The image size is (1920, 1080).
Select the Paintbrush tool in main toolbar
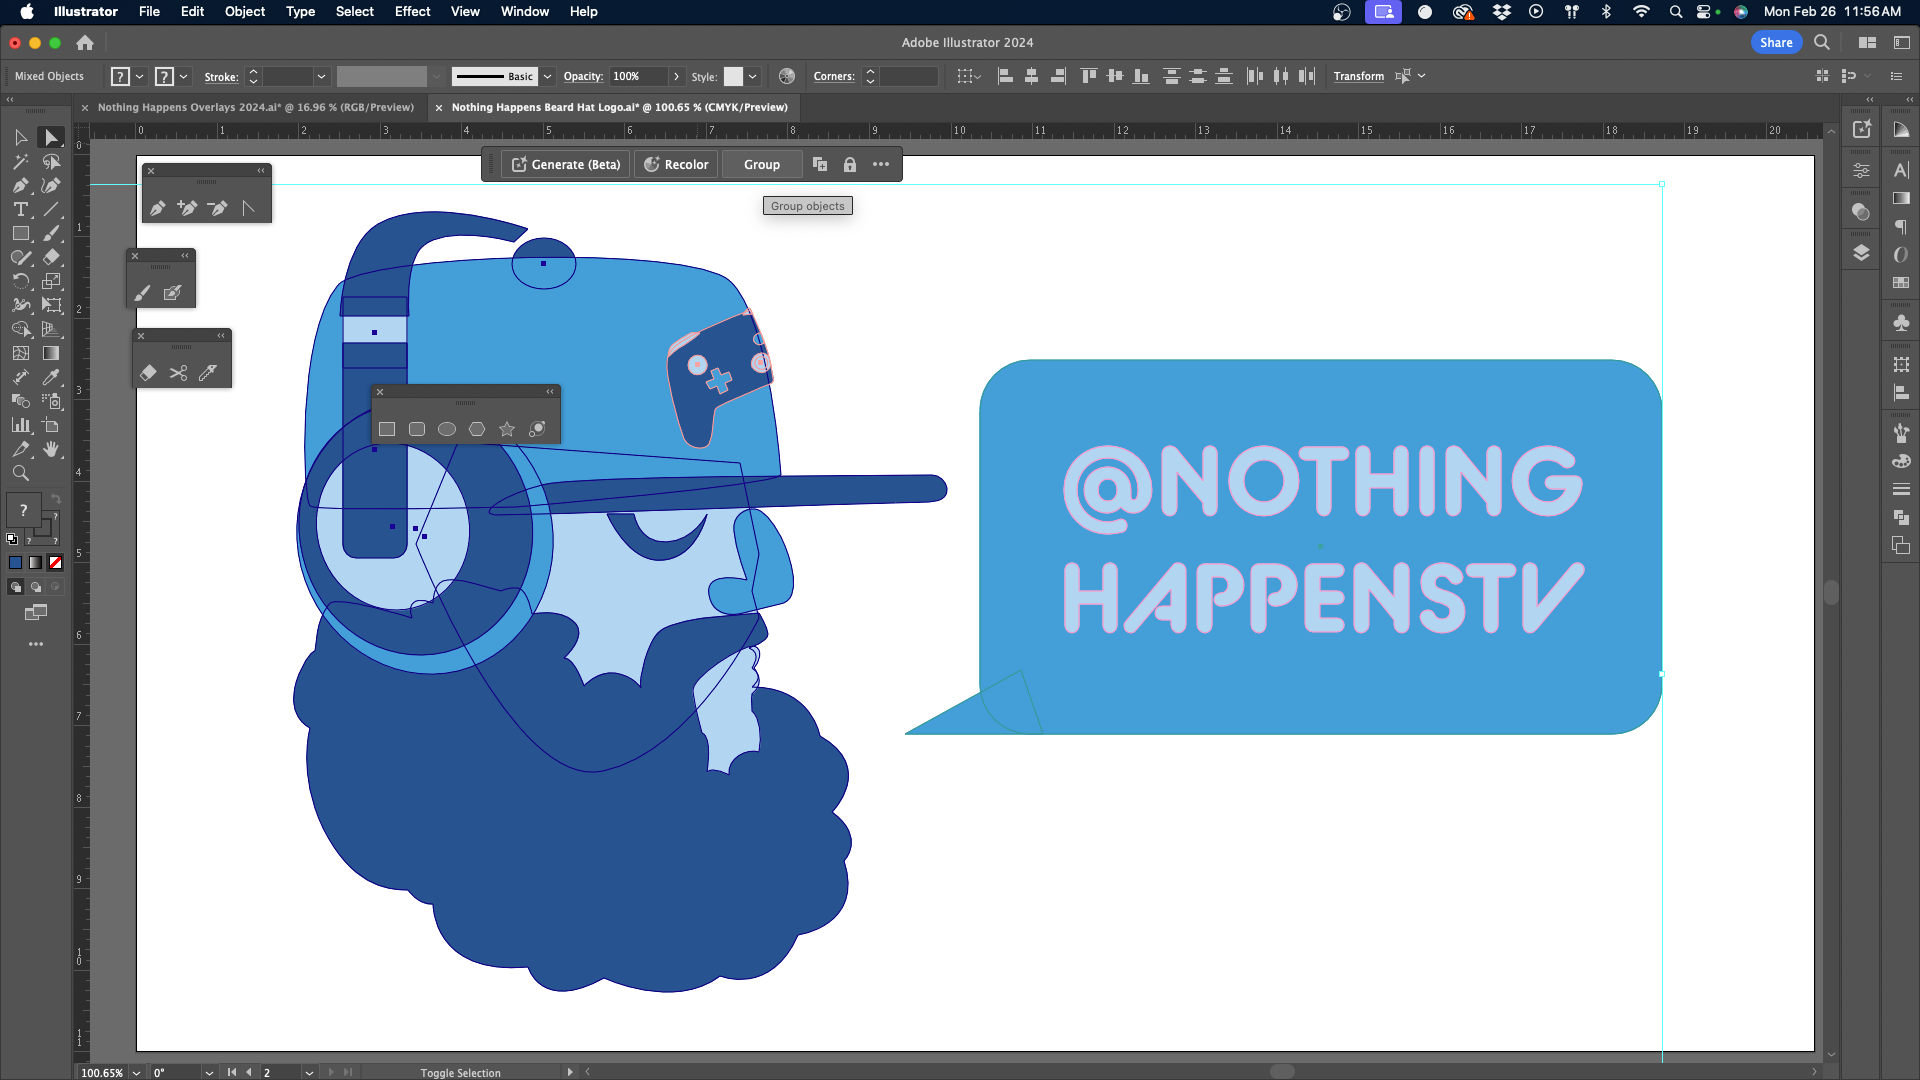(x=51, y=233)
